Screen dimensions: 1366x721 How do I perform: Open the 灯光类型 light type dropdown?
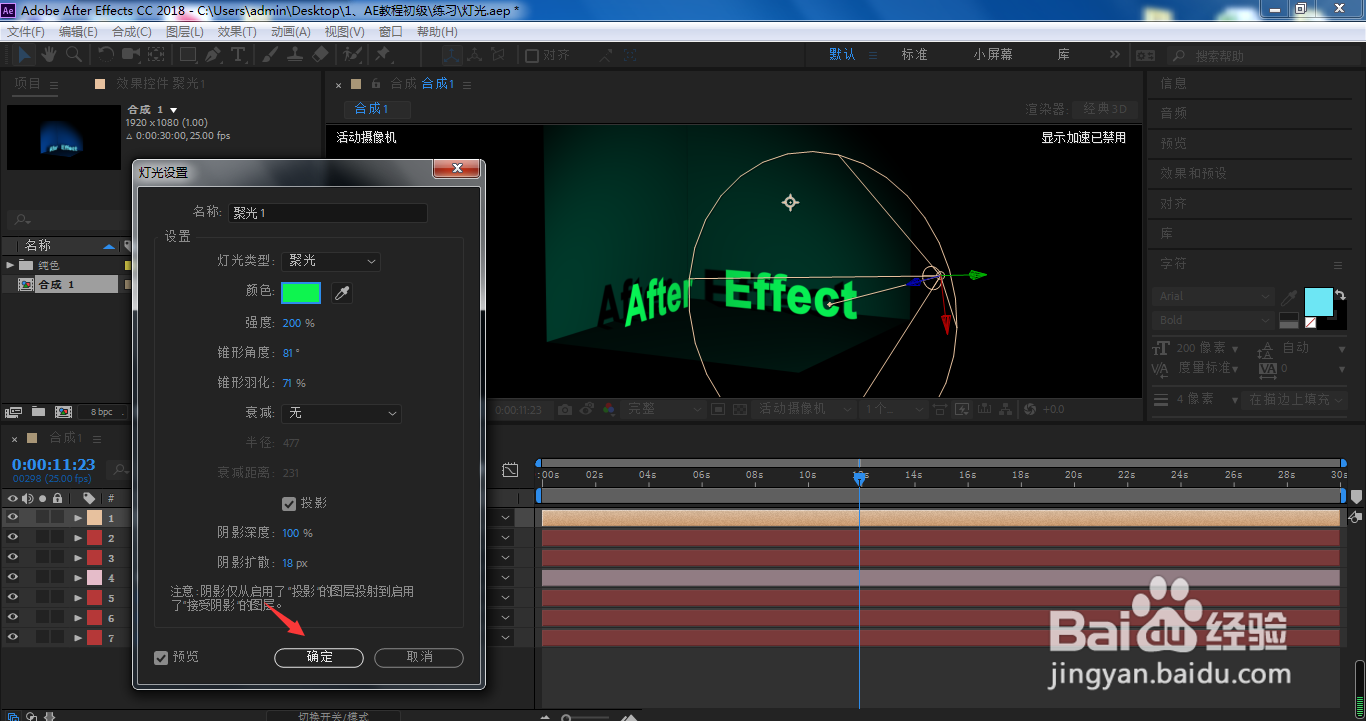pos(331,261)
